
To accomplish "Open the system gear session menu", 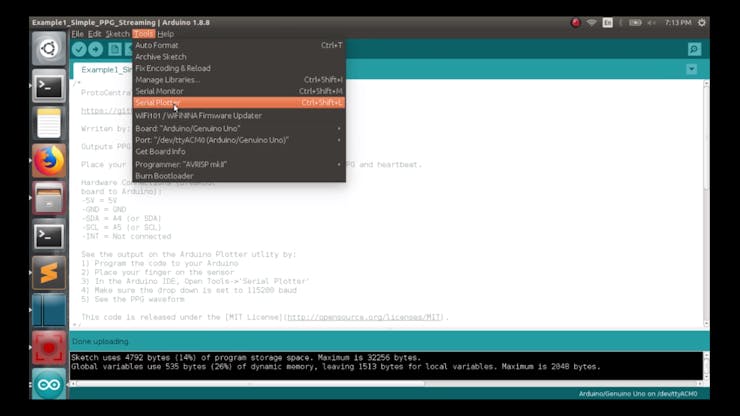I will (702, 23).
